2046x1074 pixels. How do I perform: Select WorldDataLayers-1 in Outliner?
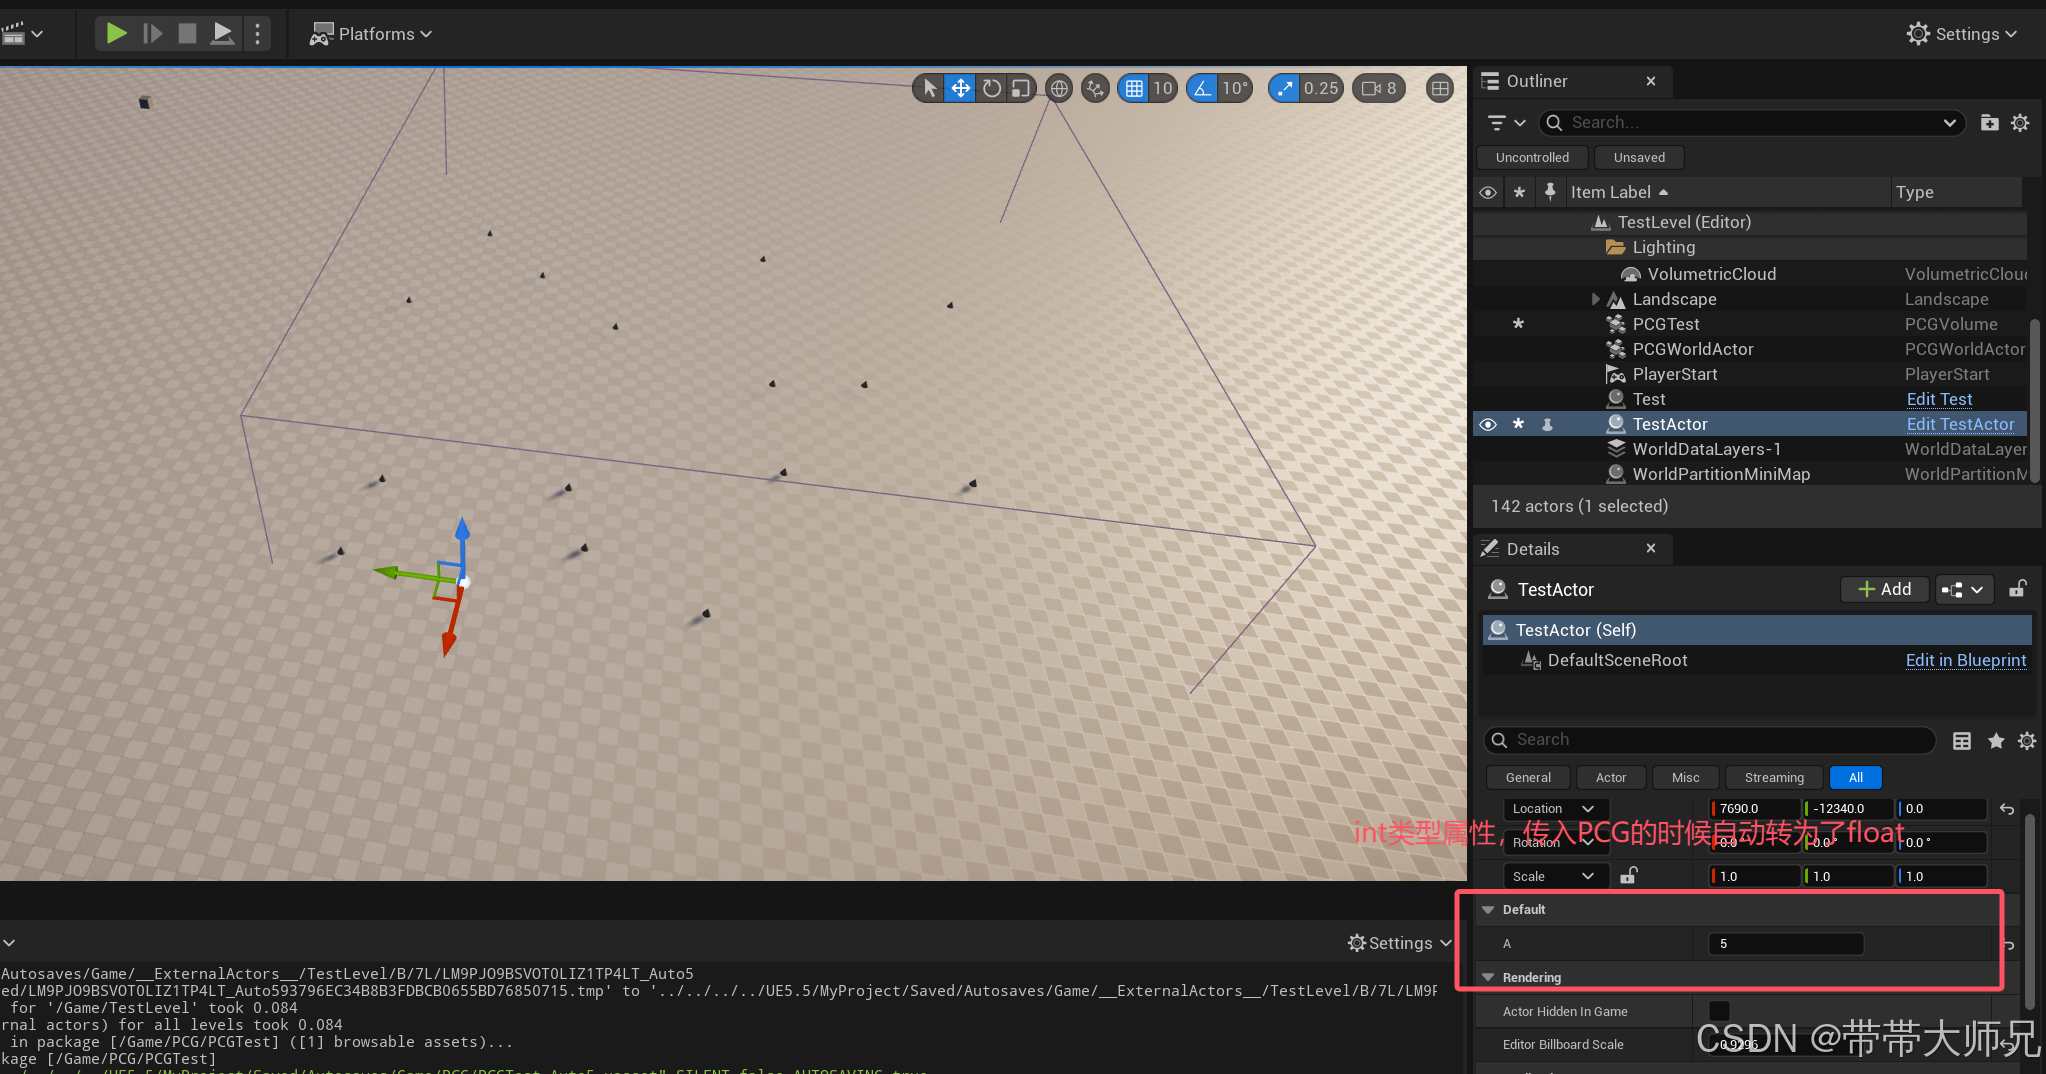click(1706, 449)
